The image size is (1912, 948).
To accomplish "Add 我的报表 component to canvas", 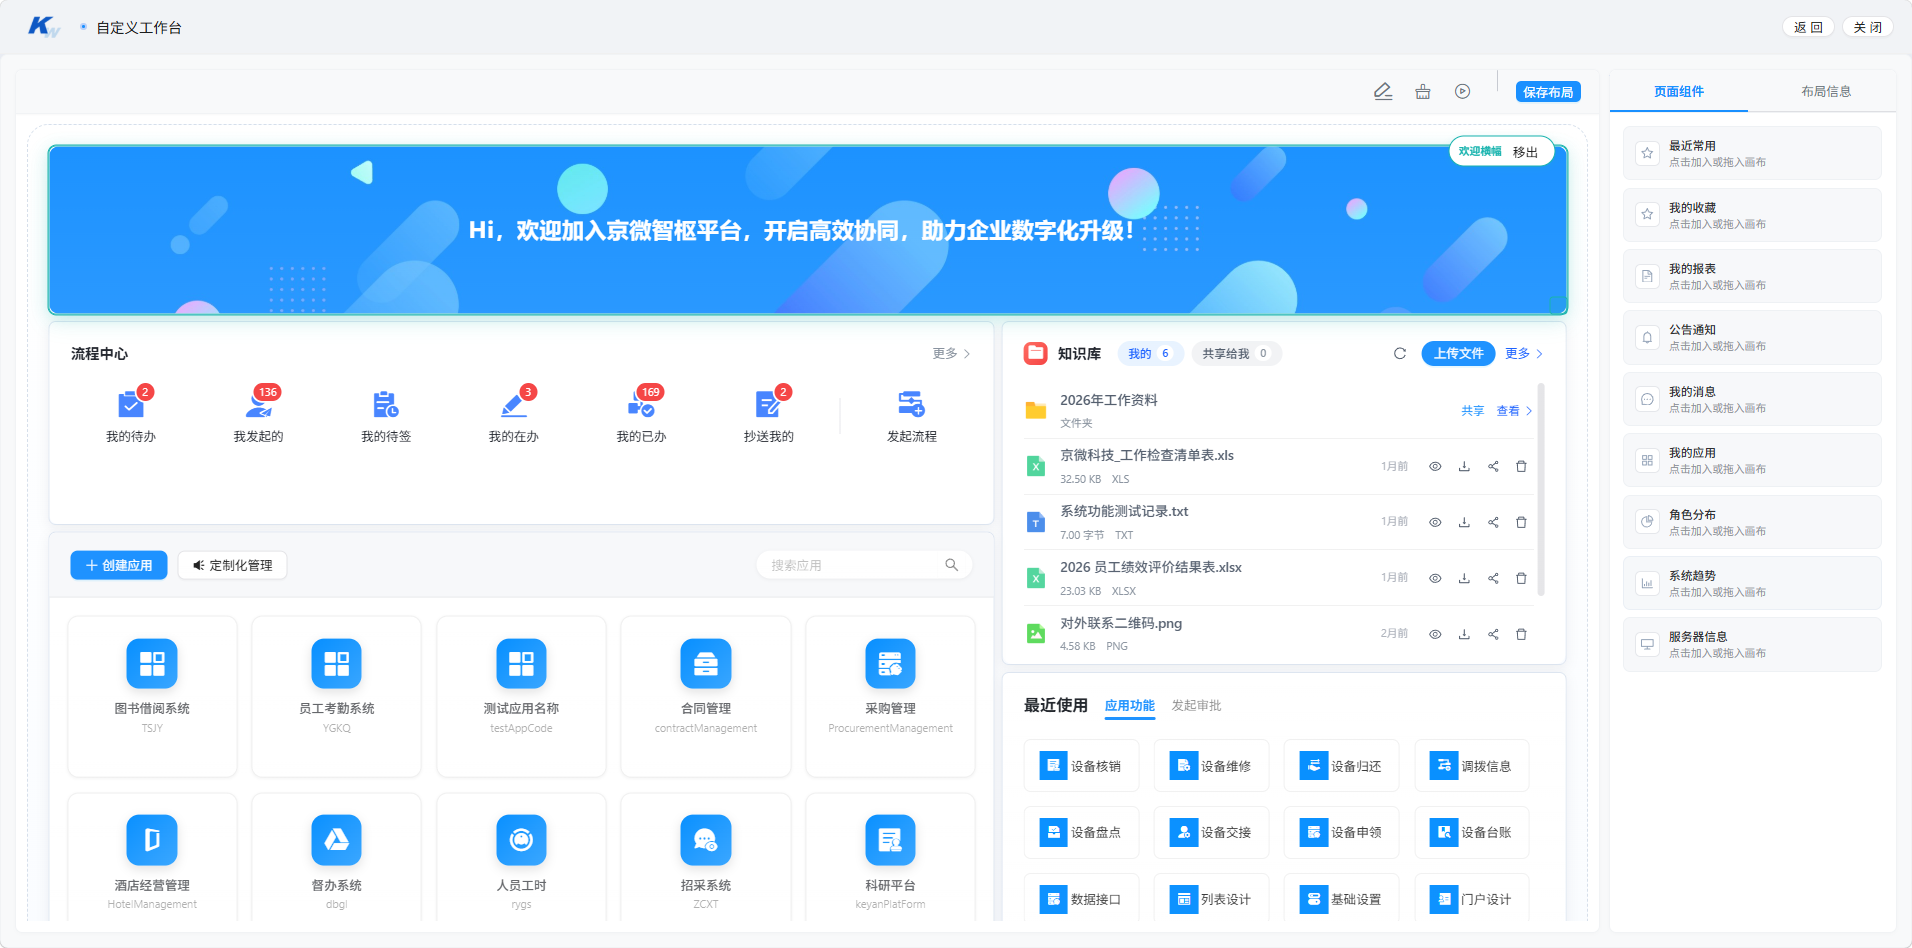I will click(1752, 276).
